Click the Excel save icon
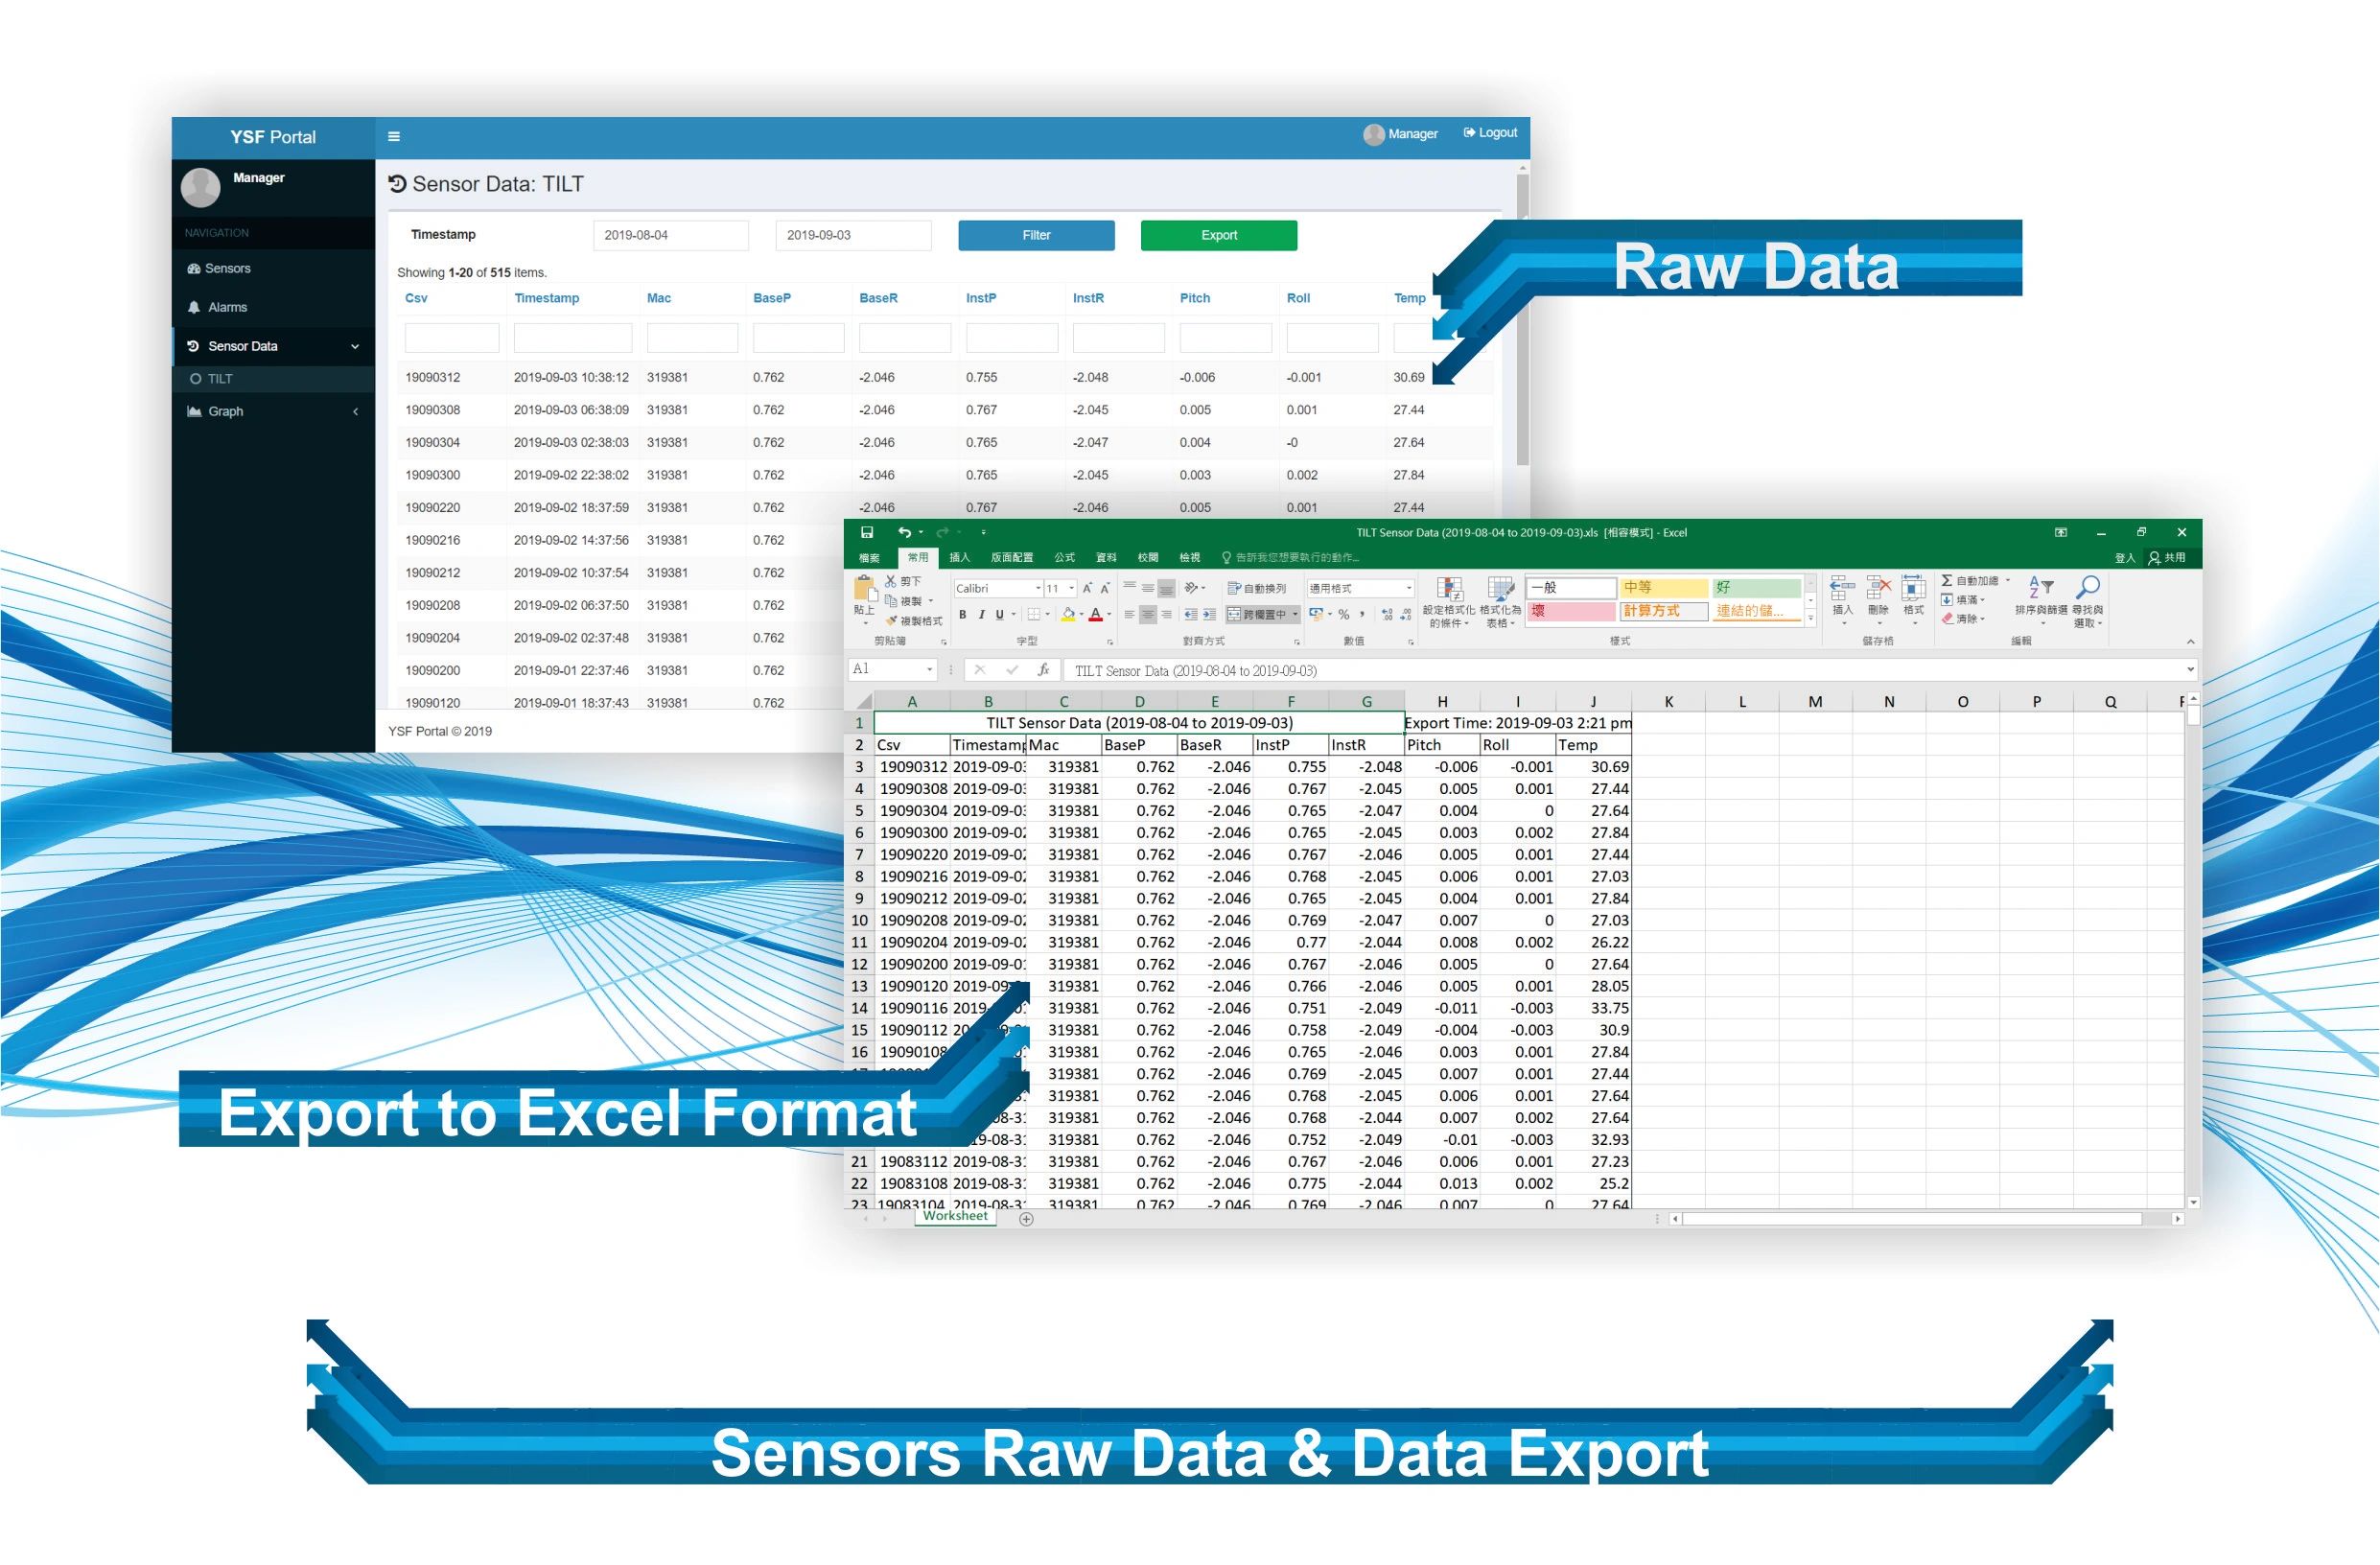 point(867,532)
